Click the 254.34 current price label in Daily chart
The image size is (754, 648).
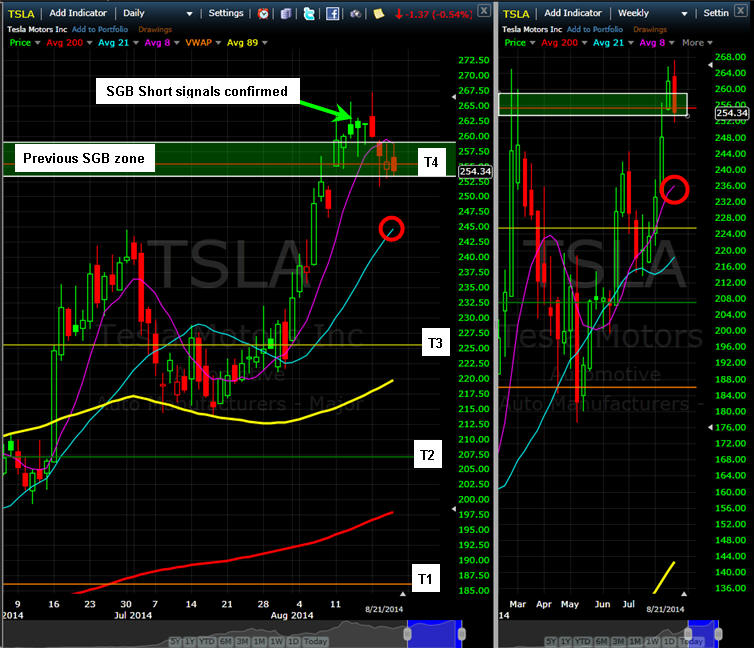pos(475,171)
